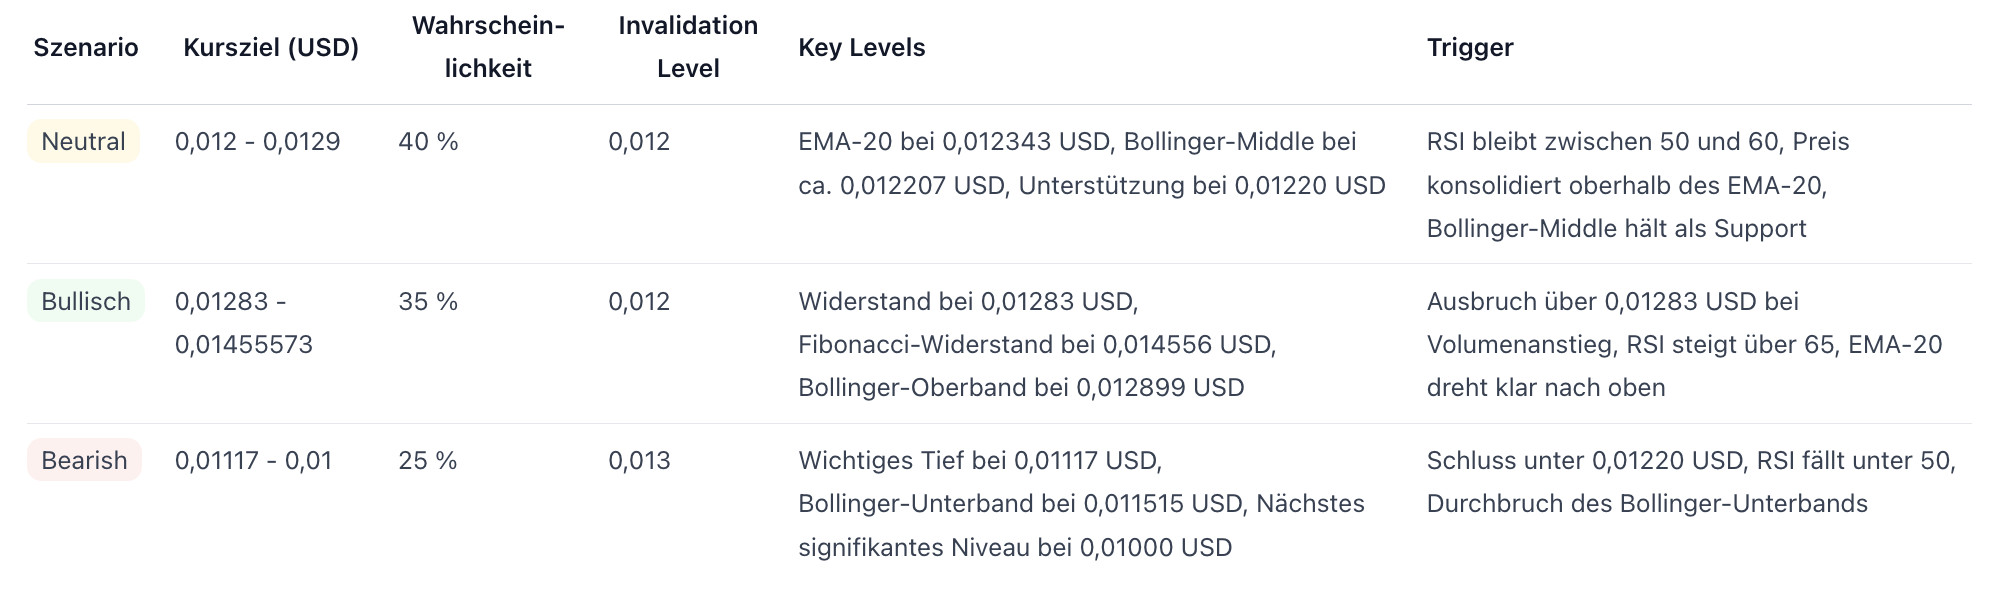Select the Wahrscheinlichkeit column header
Screen dimensions: 2002x614
[488, 47]
